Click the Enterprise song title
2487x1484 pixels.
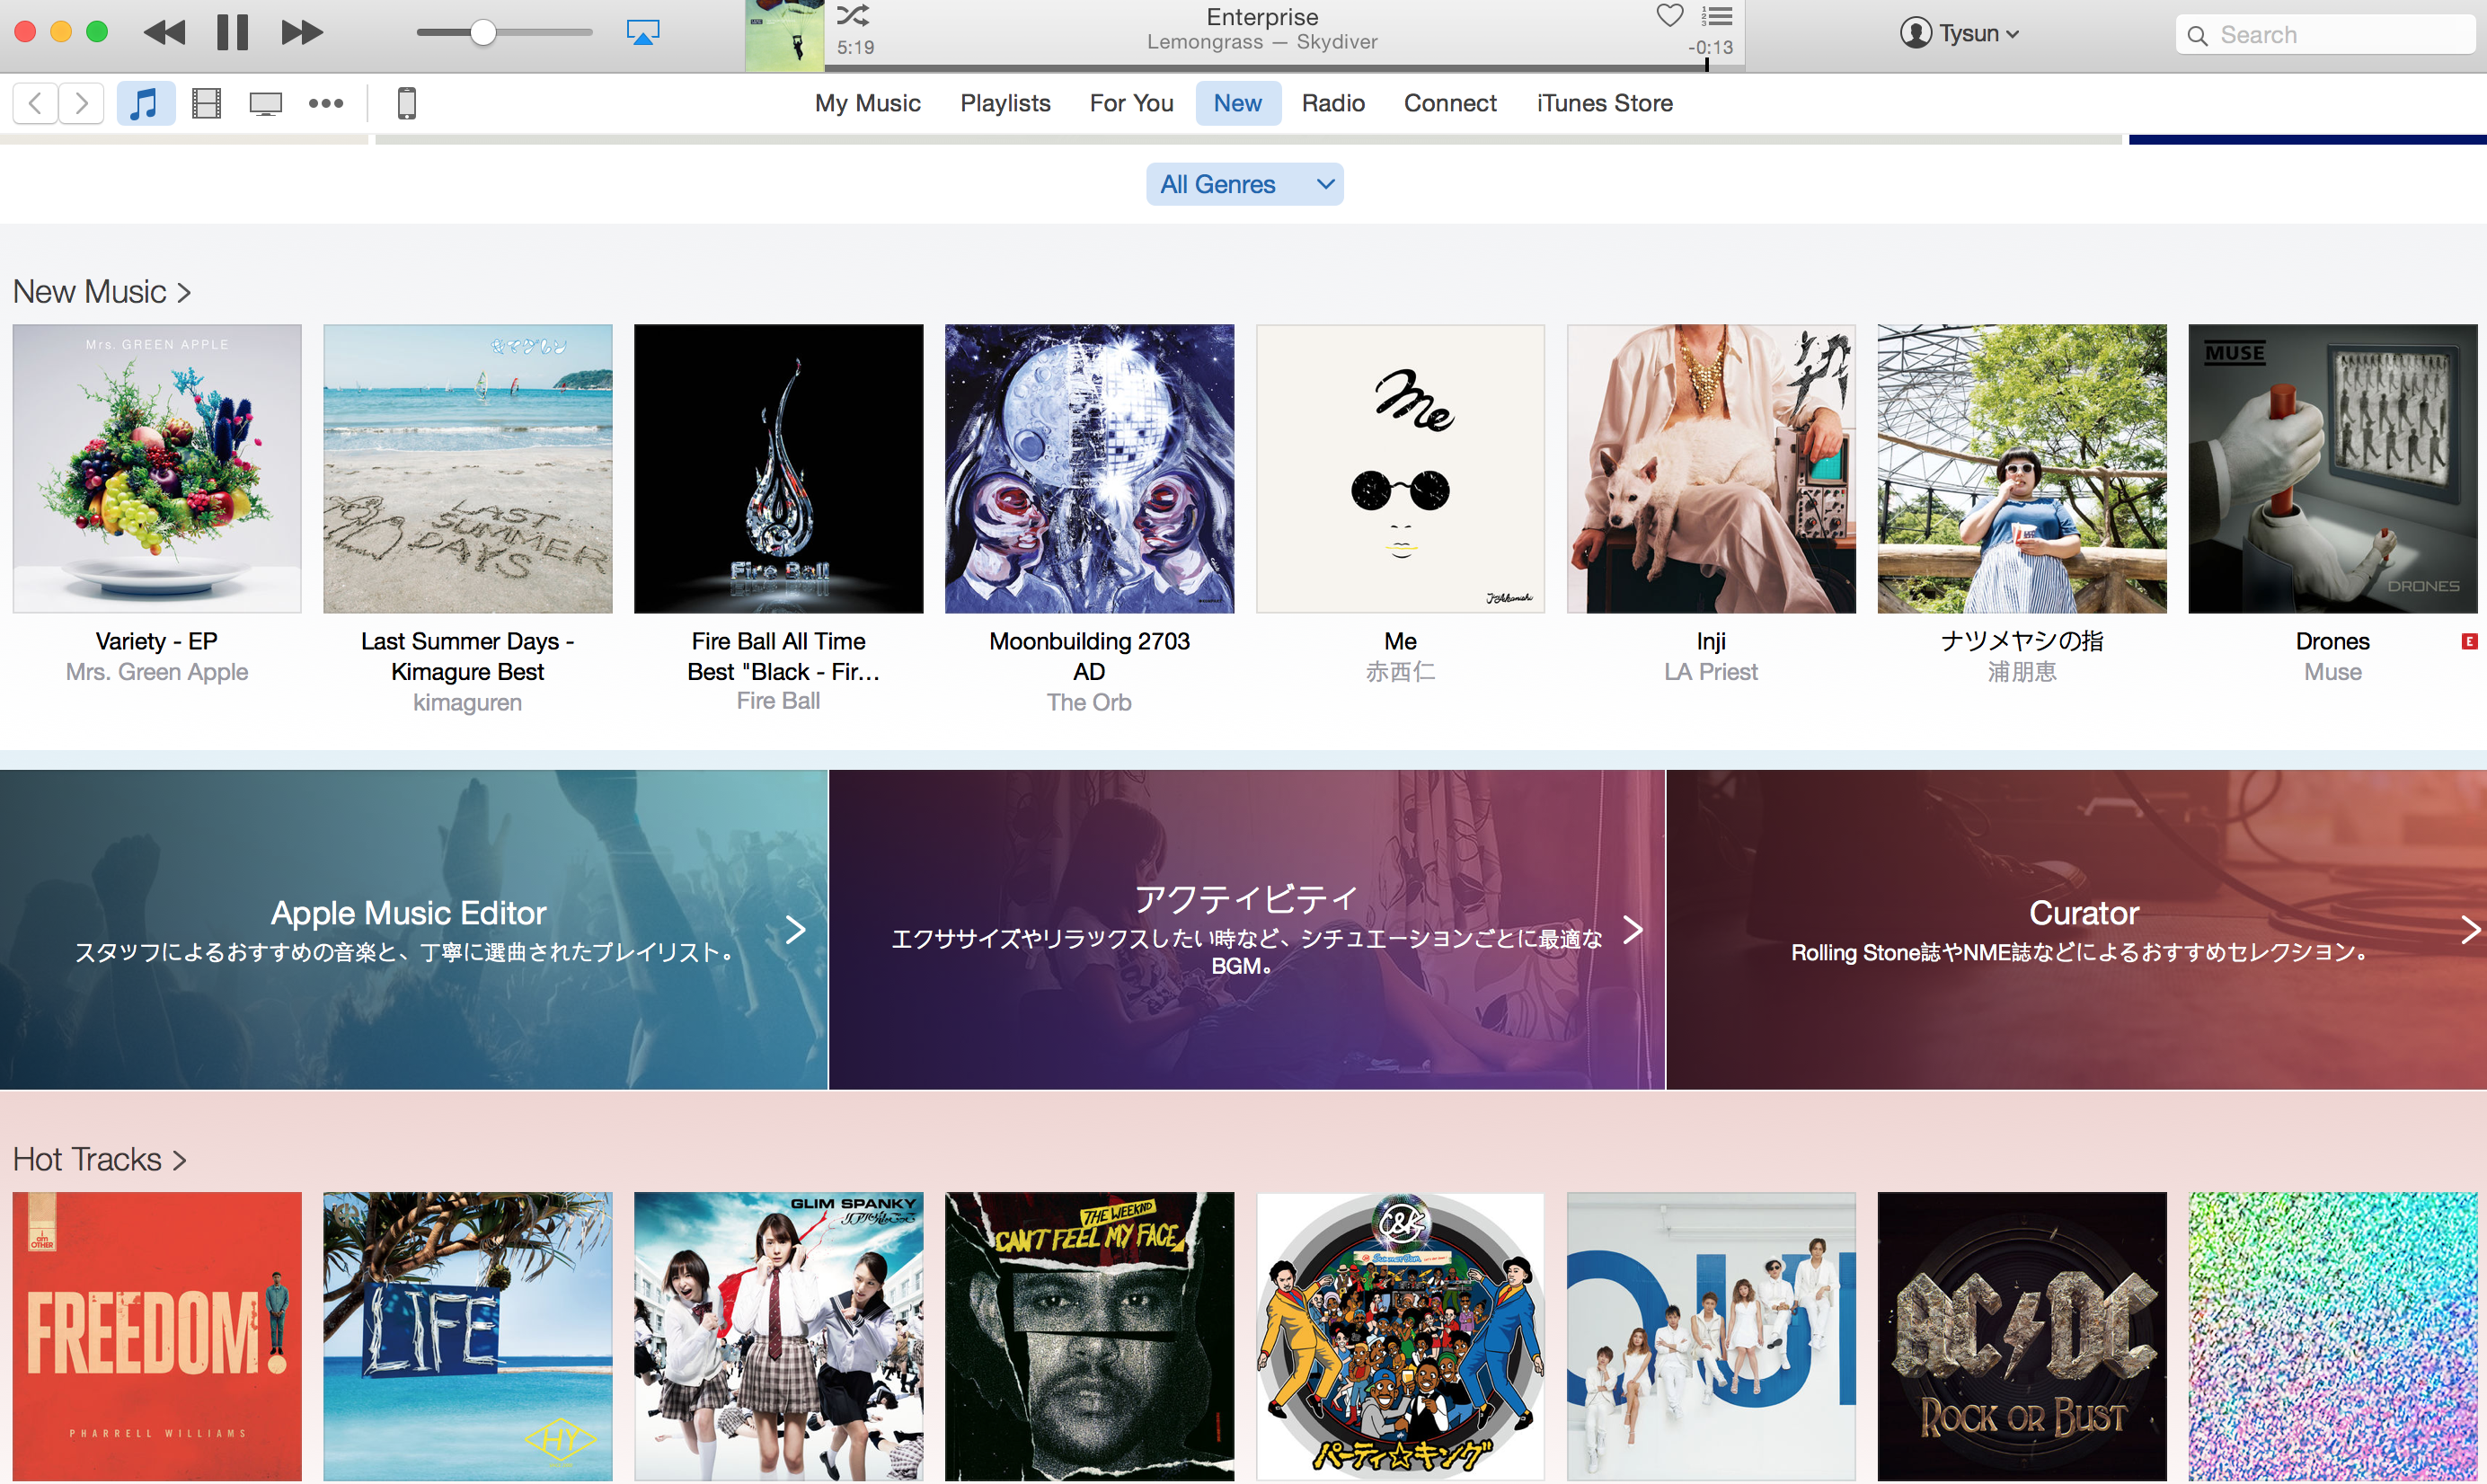(x=1262, y=16)
